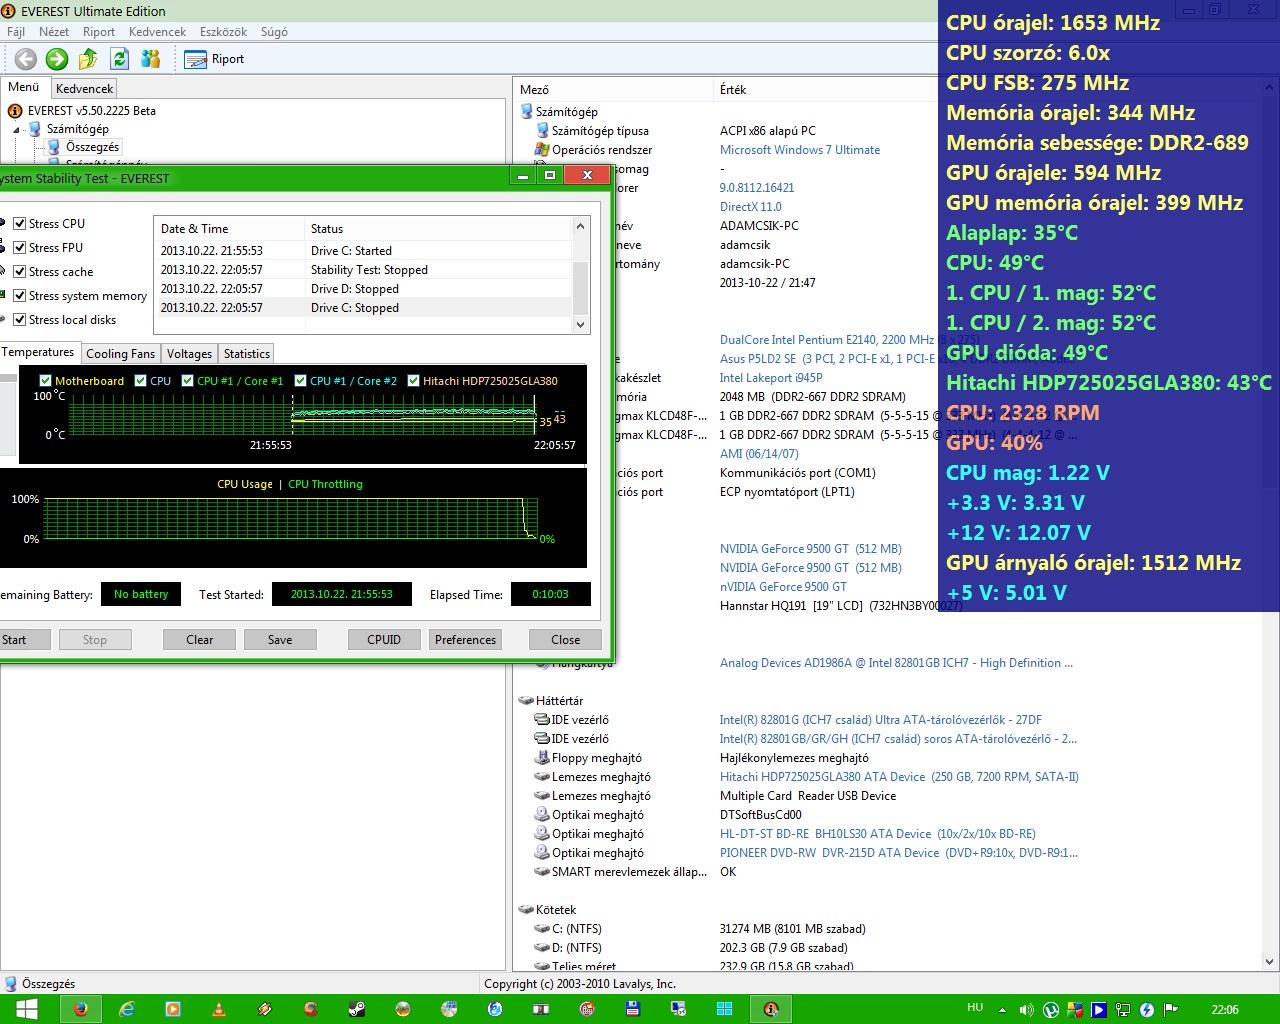Open the Statistics tab

click(x=247, y=354)
